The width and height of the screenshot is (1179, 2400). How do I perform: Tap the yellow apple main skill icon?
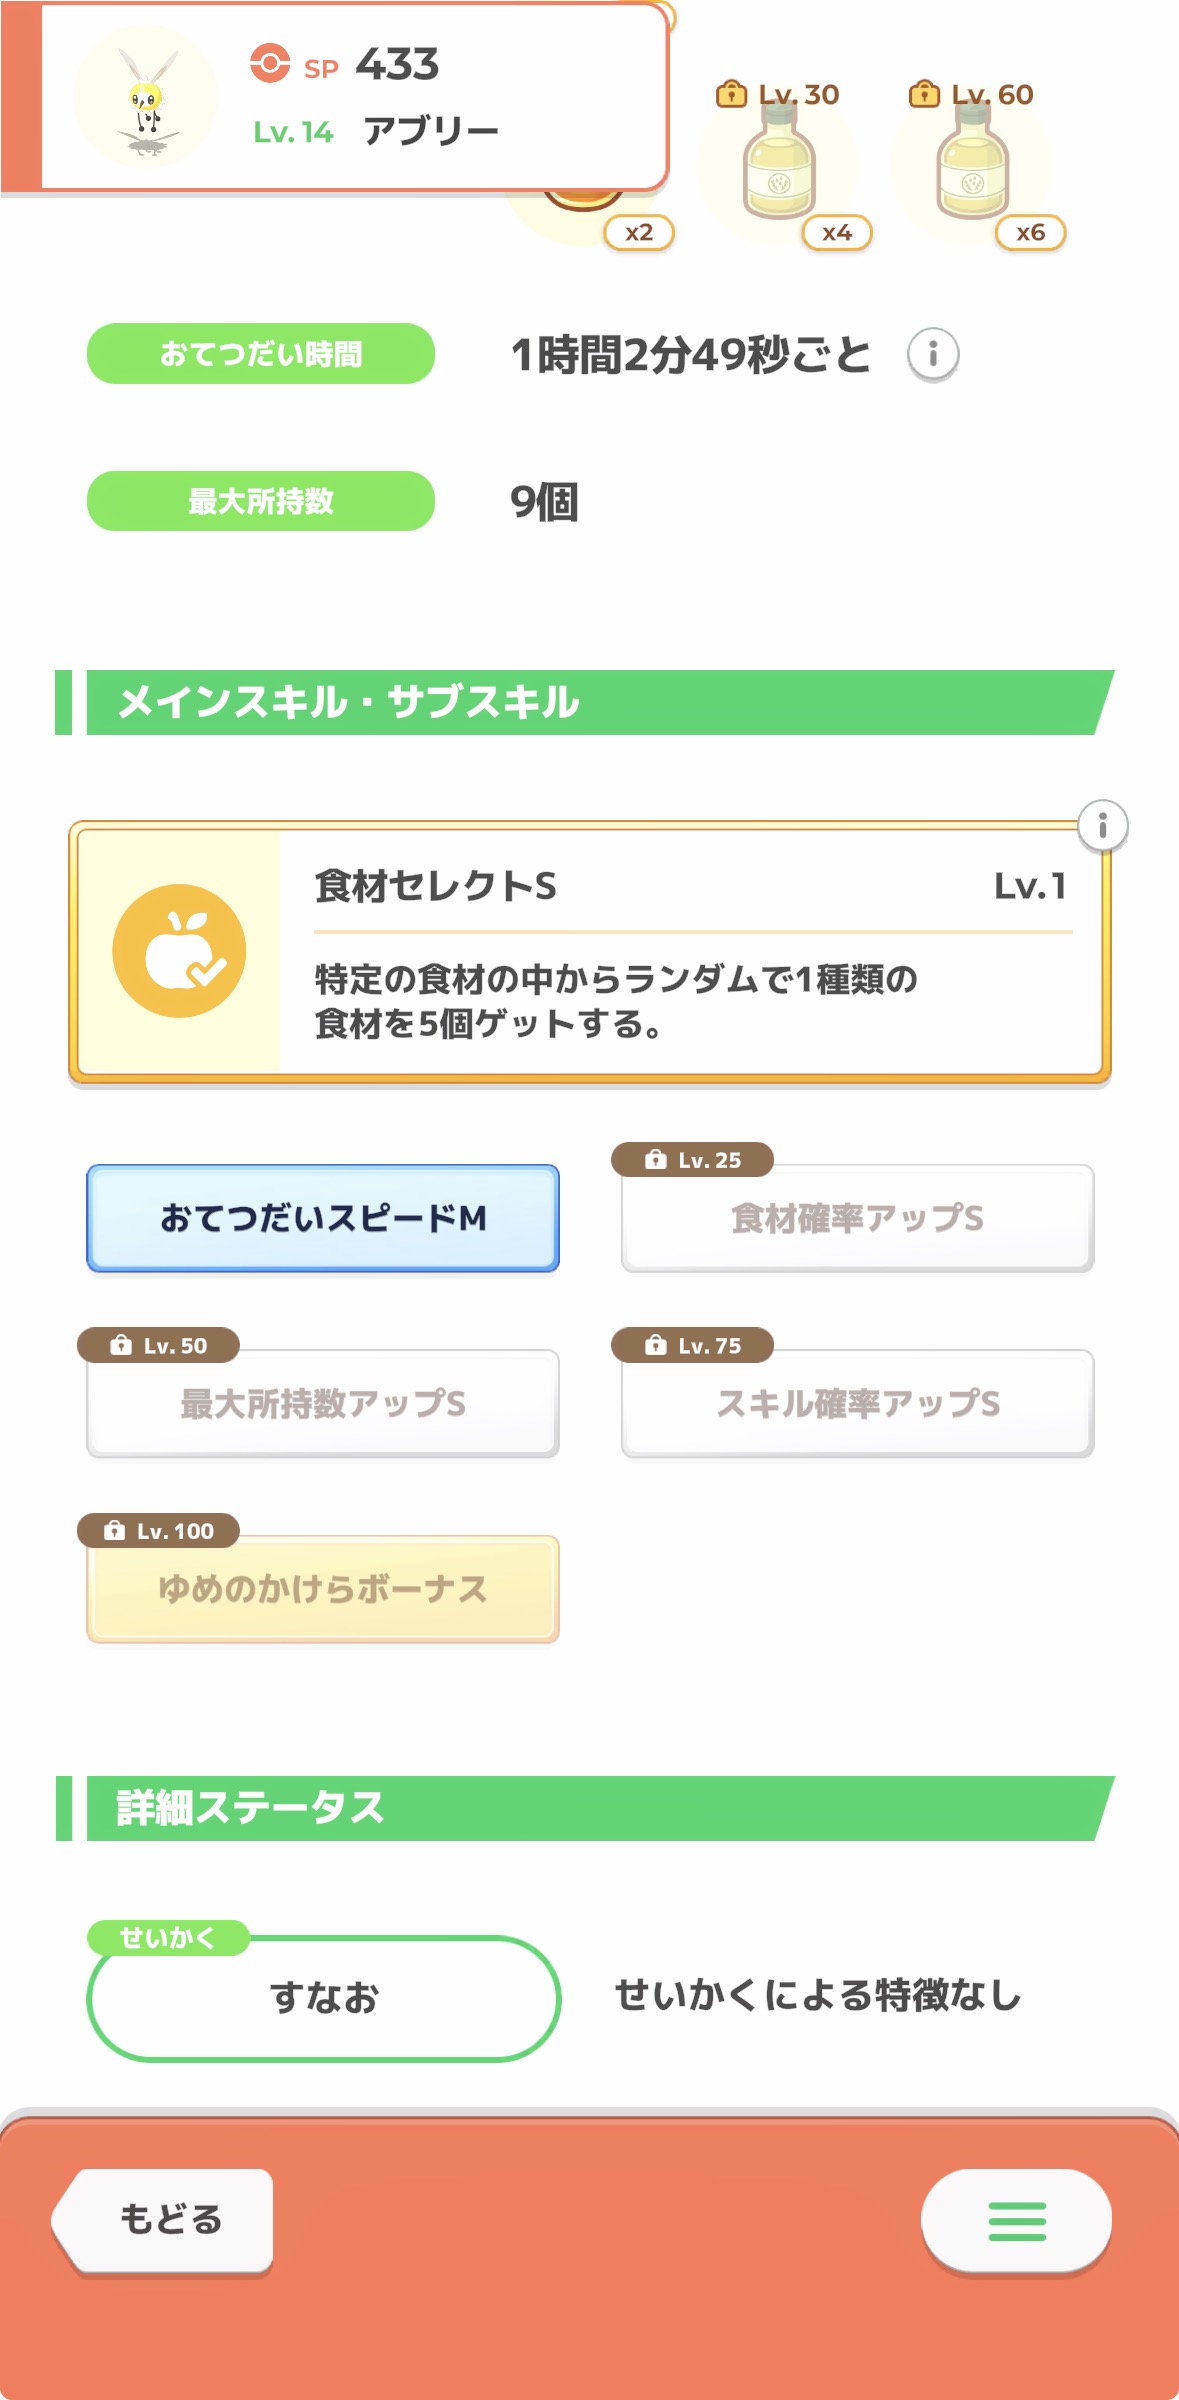(x=179, y=951)
